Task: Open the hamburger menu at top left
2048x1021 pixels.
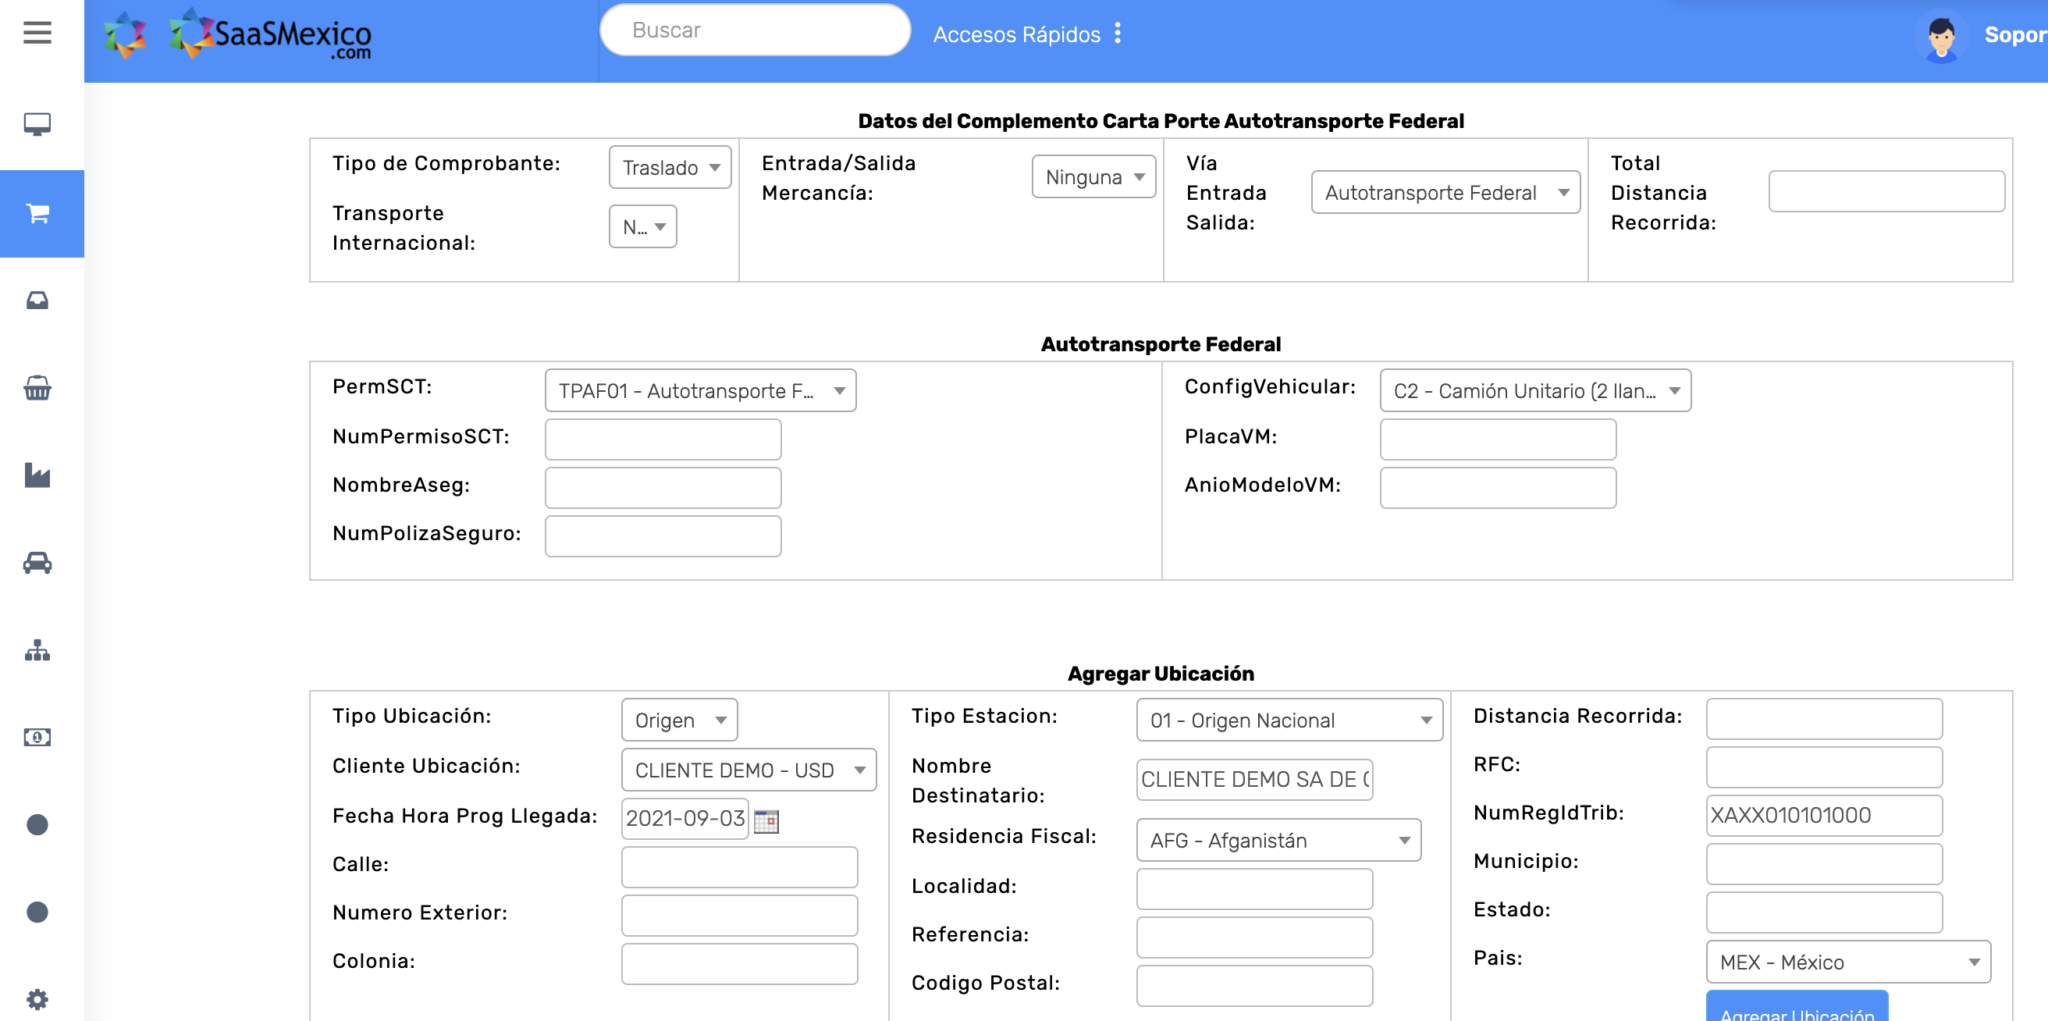Action: 37,32
